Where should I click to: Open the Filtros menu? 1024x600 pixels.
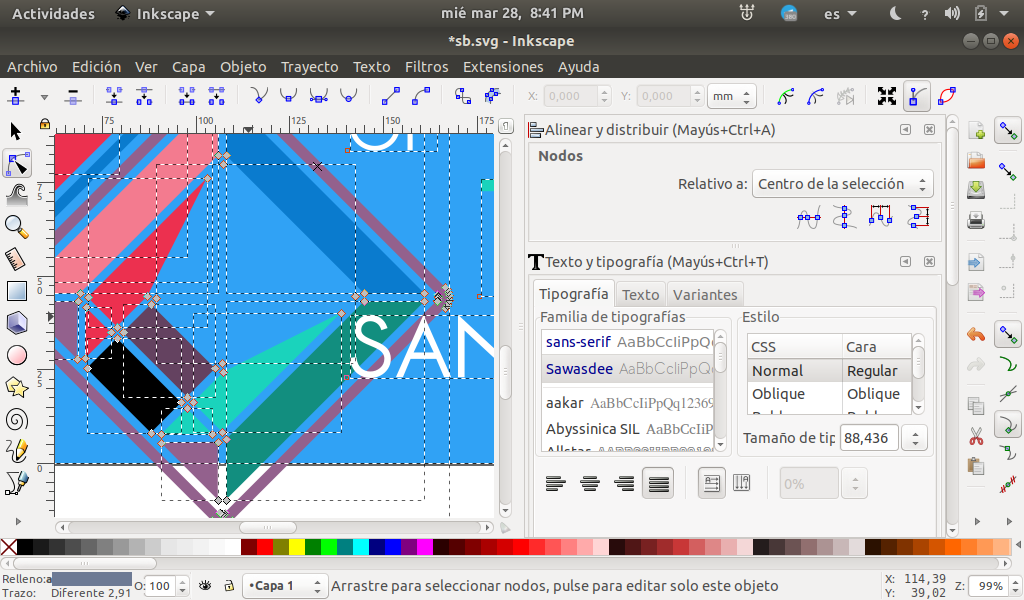click(x=426, y=67)
